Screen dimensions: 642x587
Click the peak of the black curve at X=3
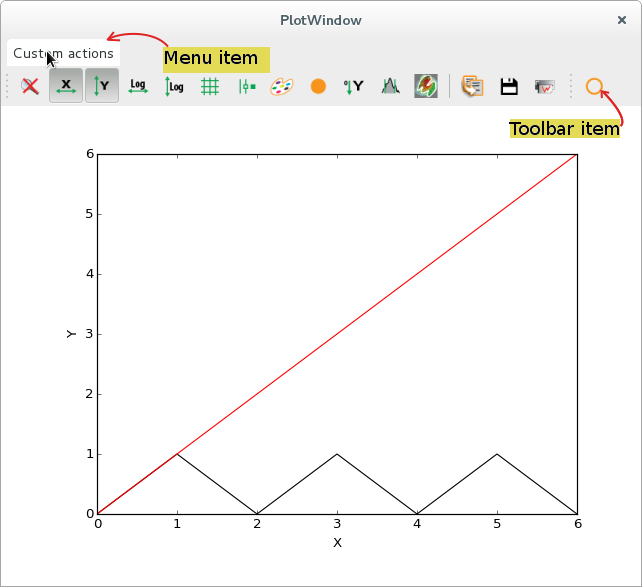[x=337, y=454]
